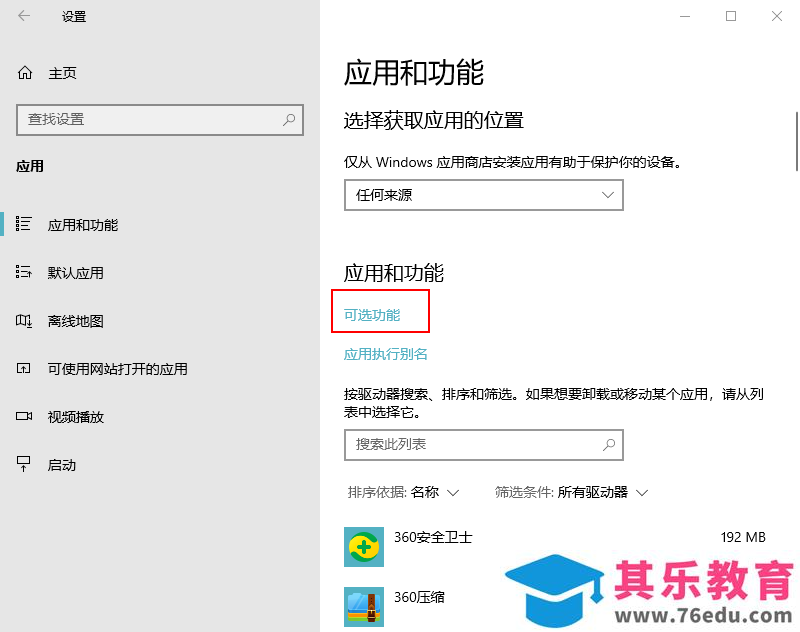Click the 主页 home icon
The image size is (800, 632).
23,72
